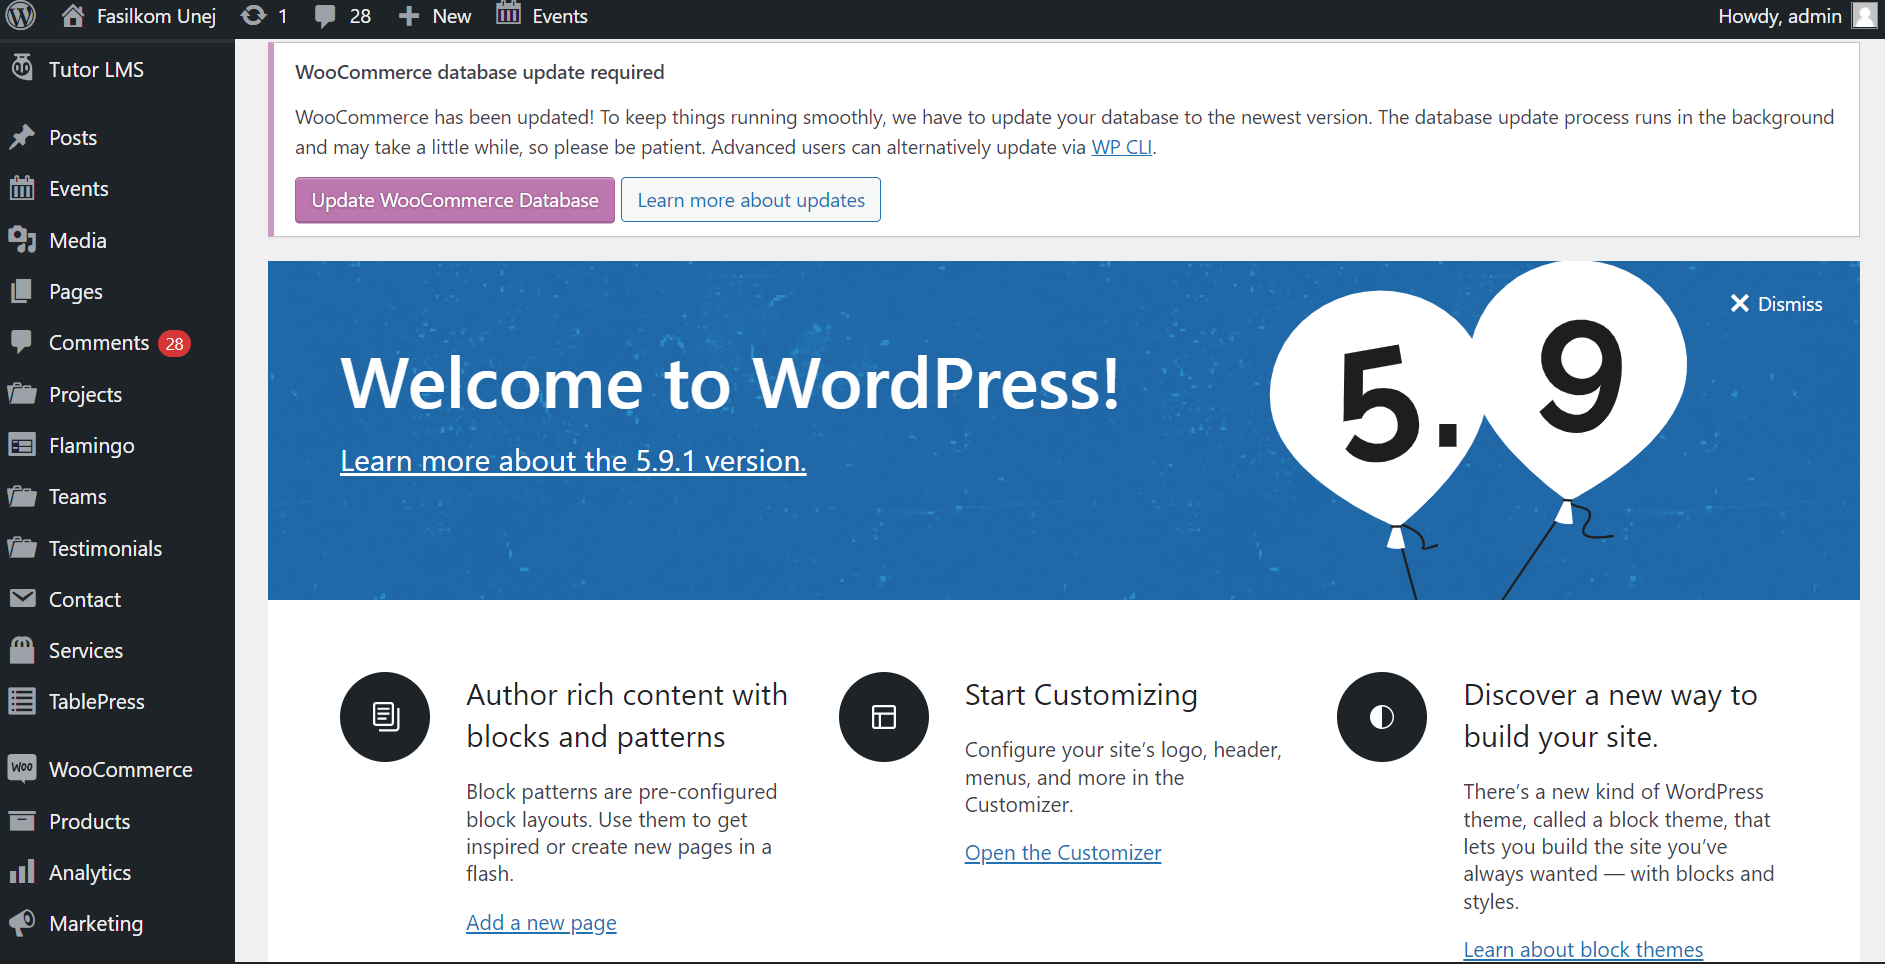Click the Tutor LMS sidebar icon
The width and height of the screenshot is (1885, 964).
(x=22, y=68)
